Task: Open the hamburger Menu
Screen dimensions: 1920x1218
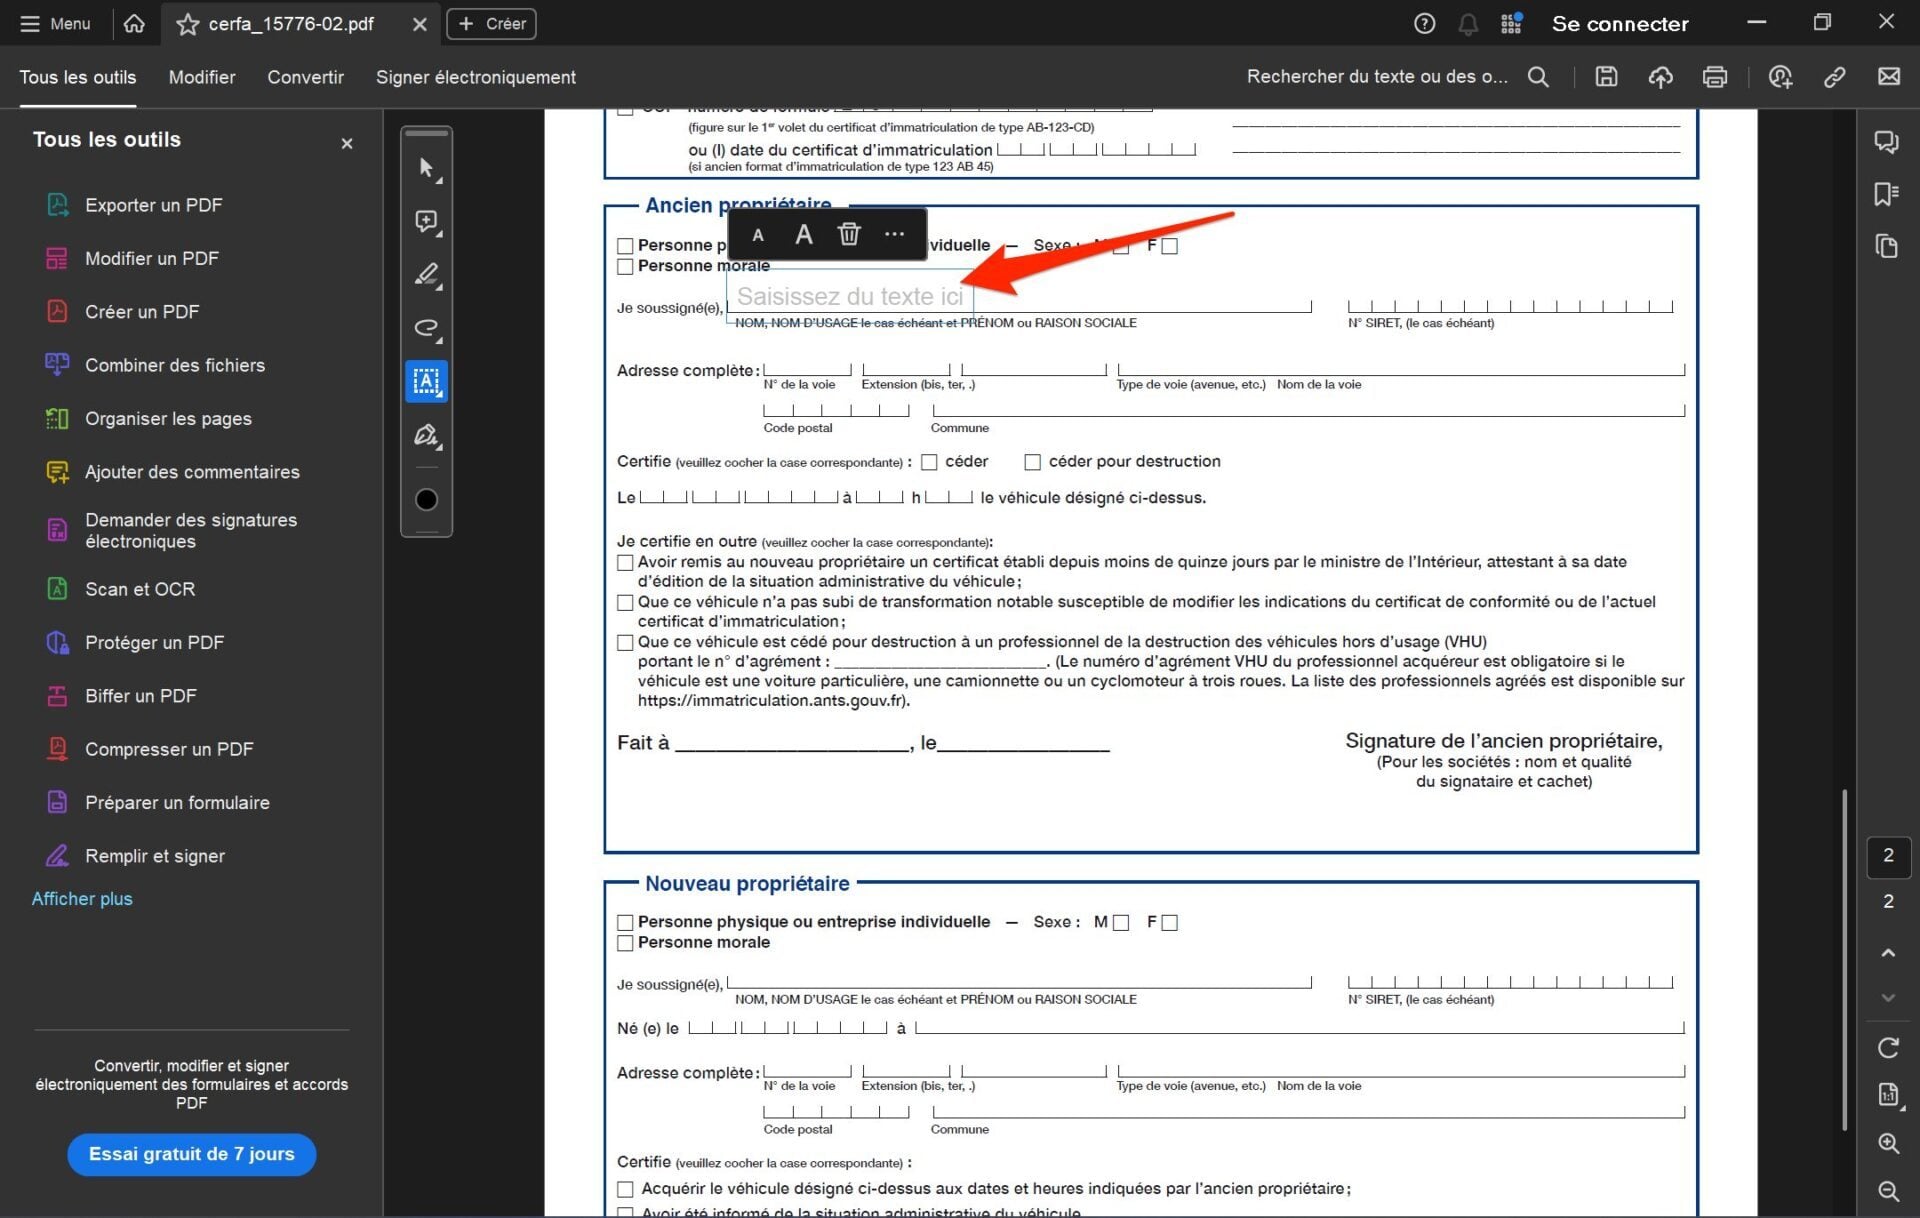Action: (55, 23)
